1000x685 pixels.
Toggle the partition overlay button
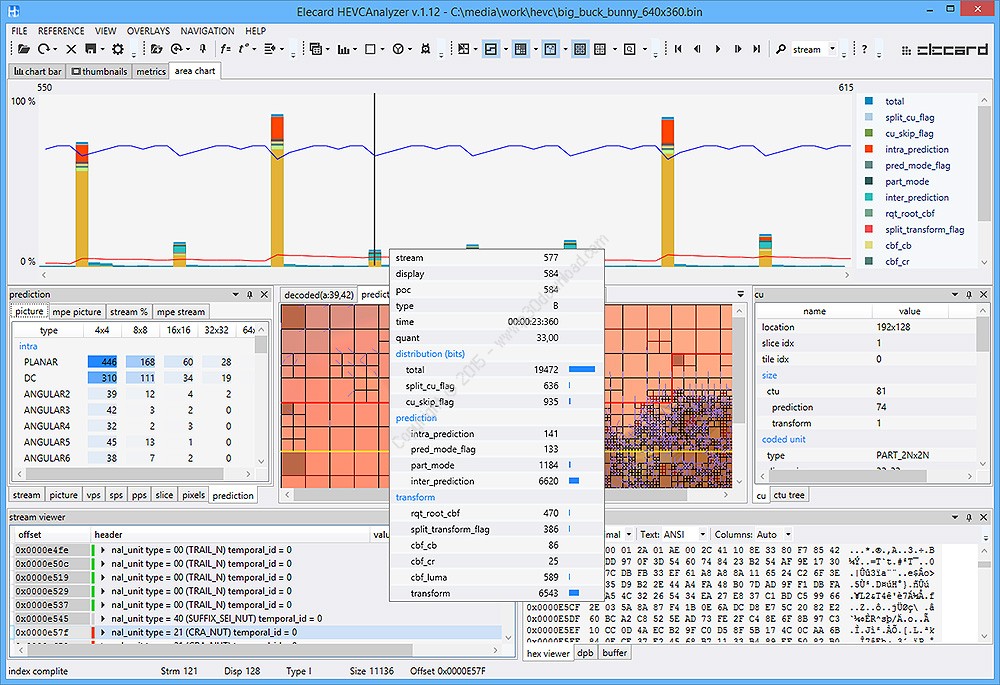pos(464,49)
